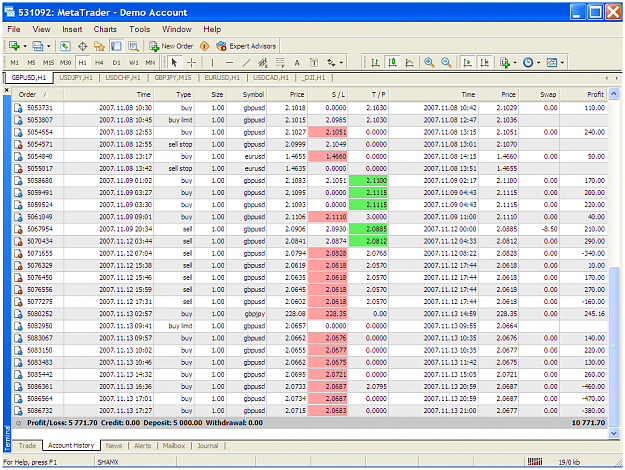Set timeframe to M30
The width and height of the screenshot is (625, 470).
65,63
